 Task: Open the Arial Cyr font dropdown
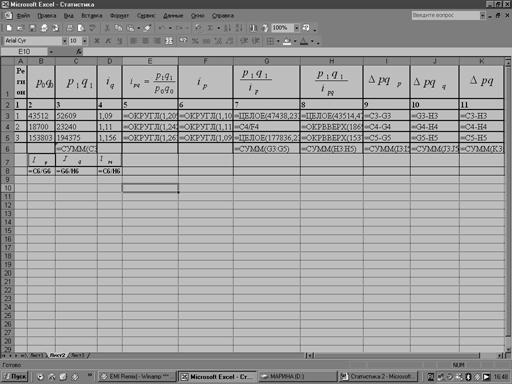pos(64,41)
